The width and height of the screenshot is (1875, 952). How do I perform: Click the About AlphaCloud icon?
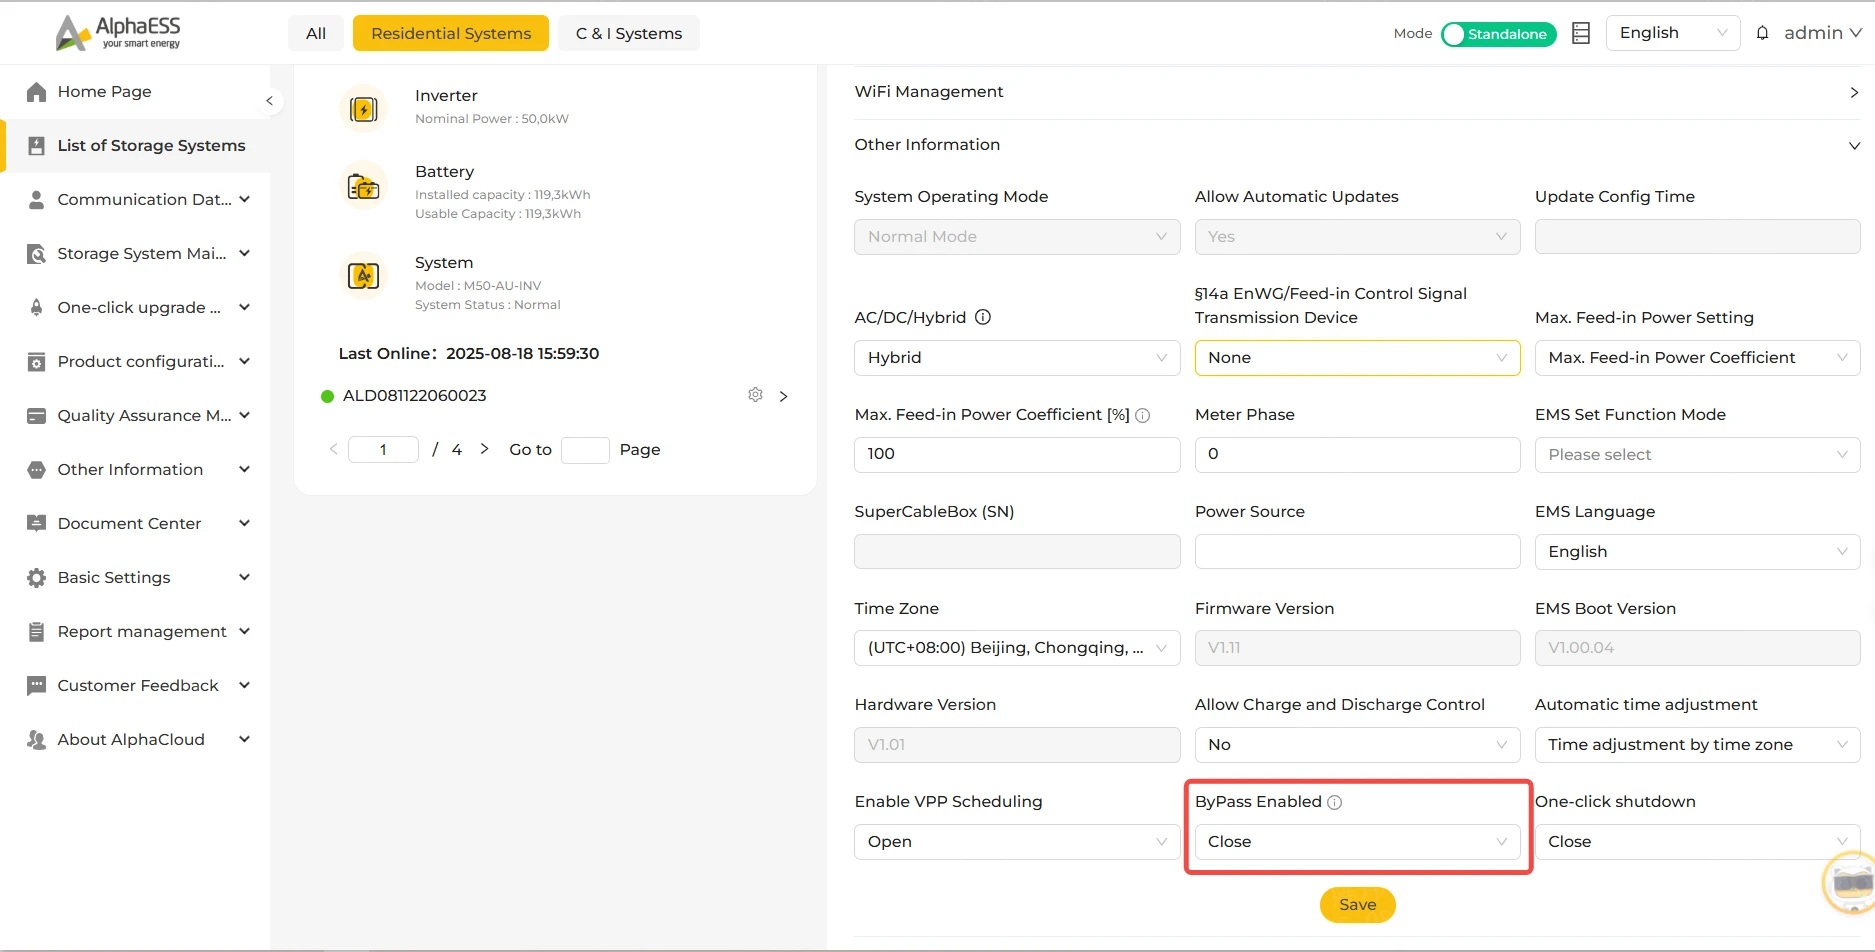37,740
